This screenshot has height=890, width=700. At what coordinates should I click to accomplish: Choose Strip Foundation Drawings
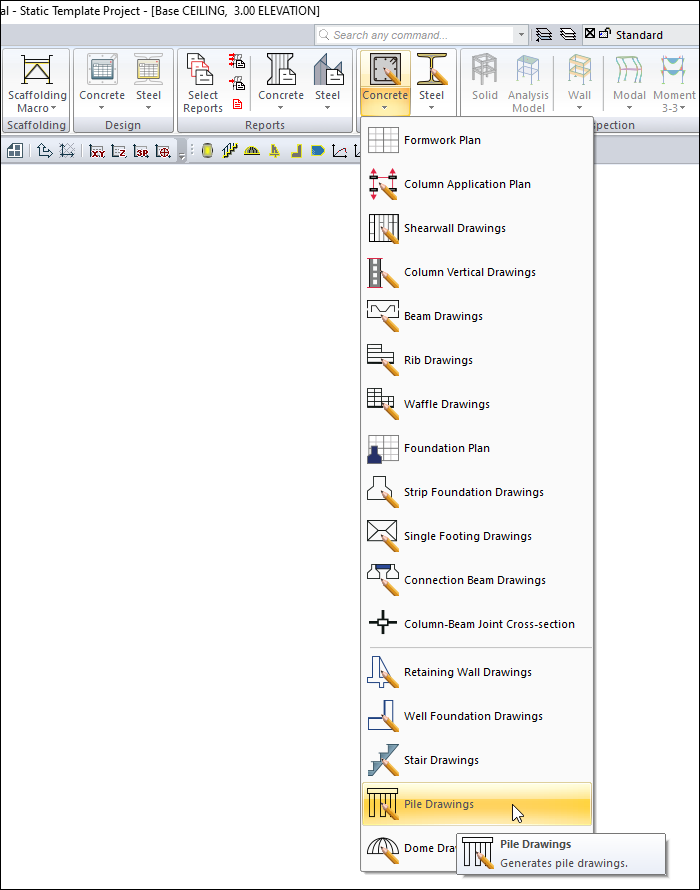476,492
